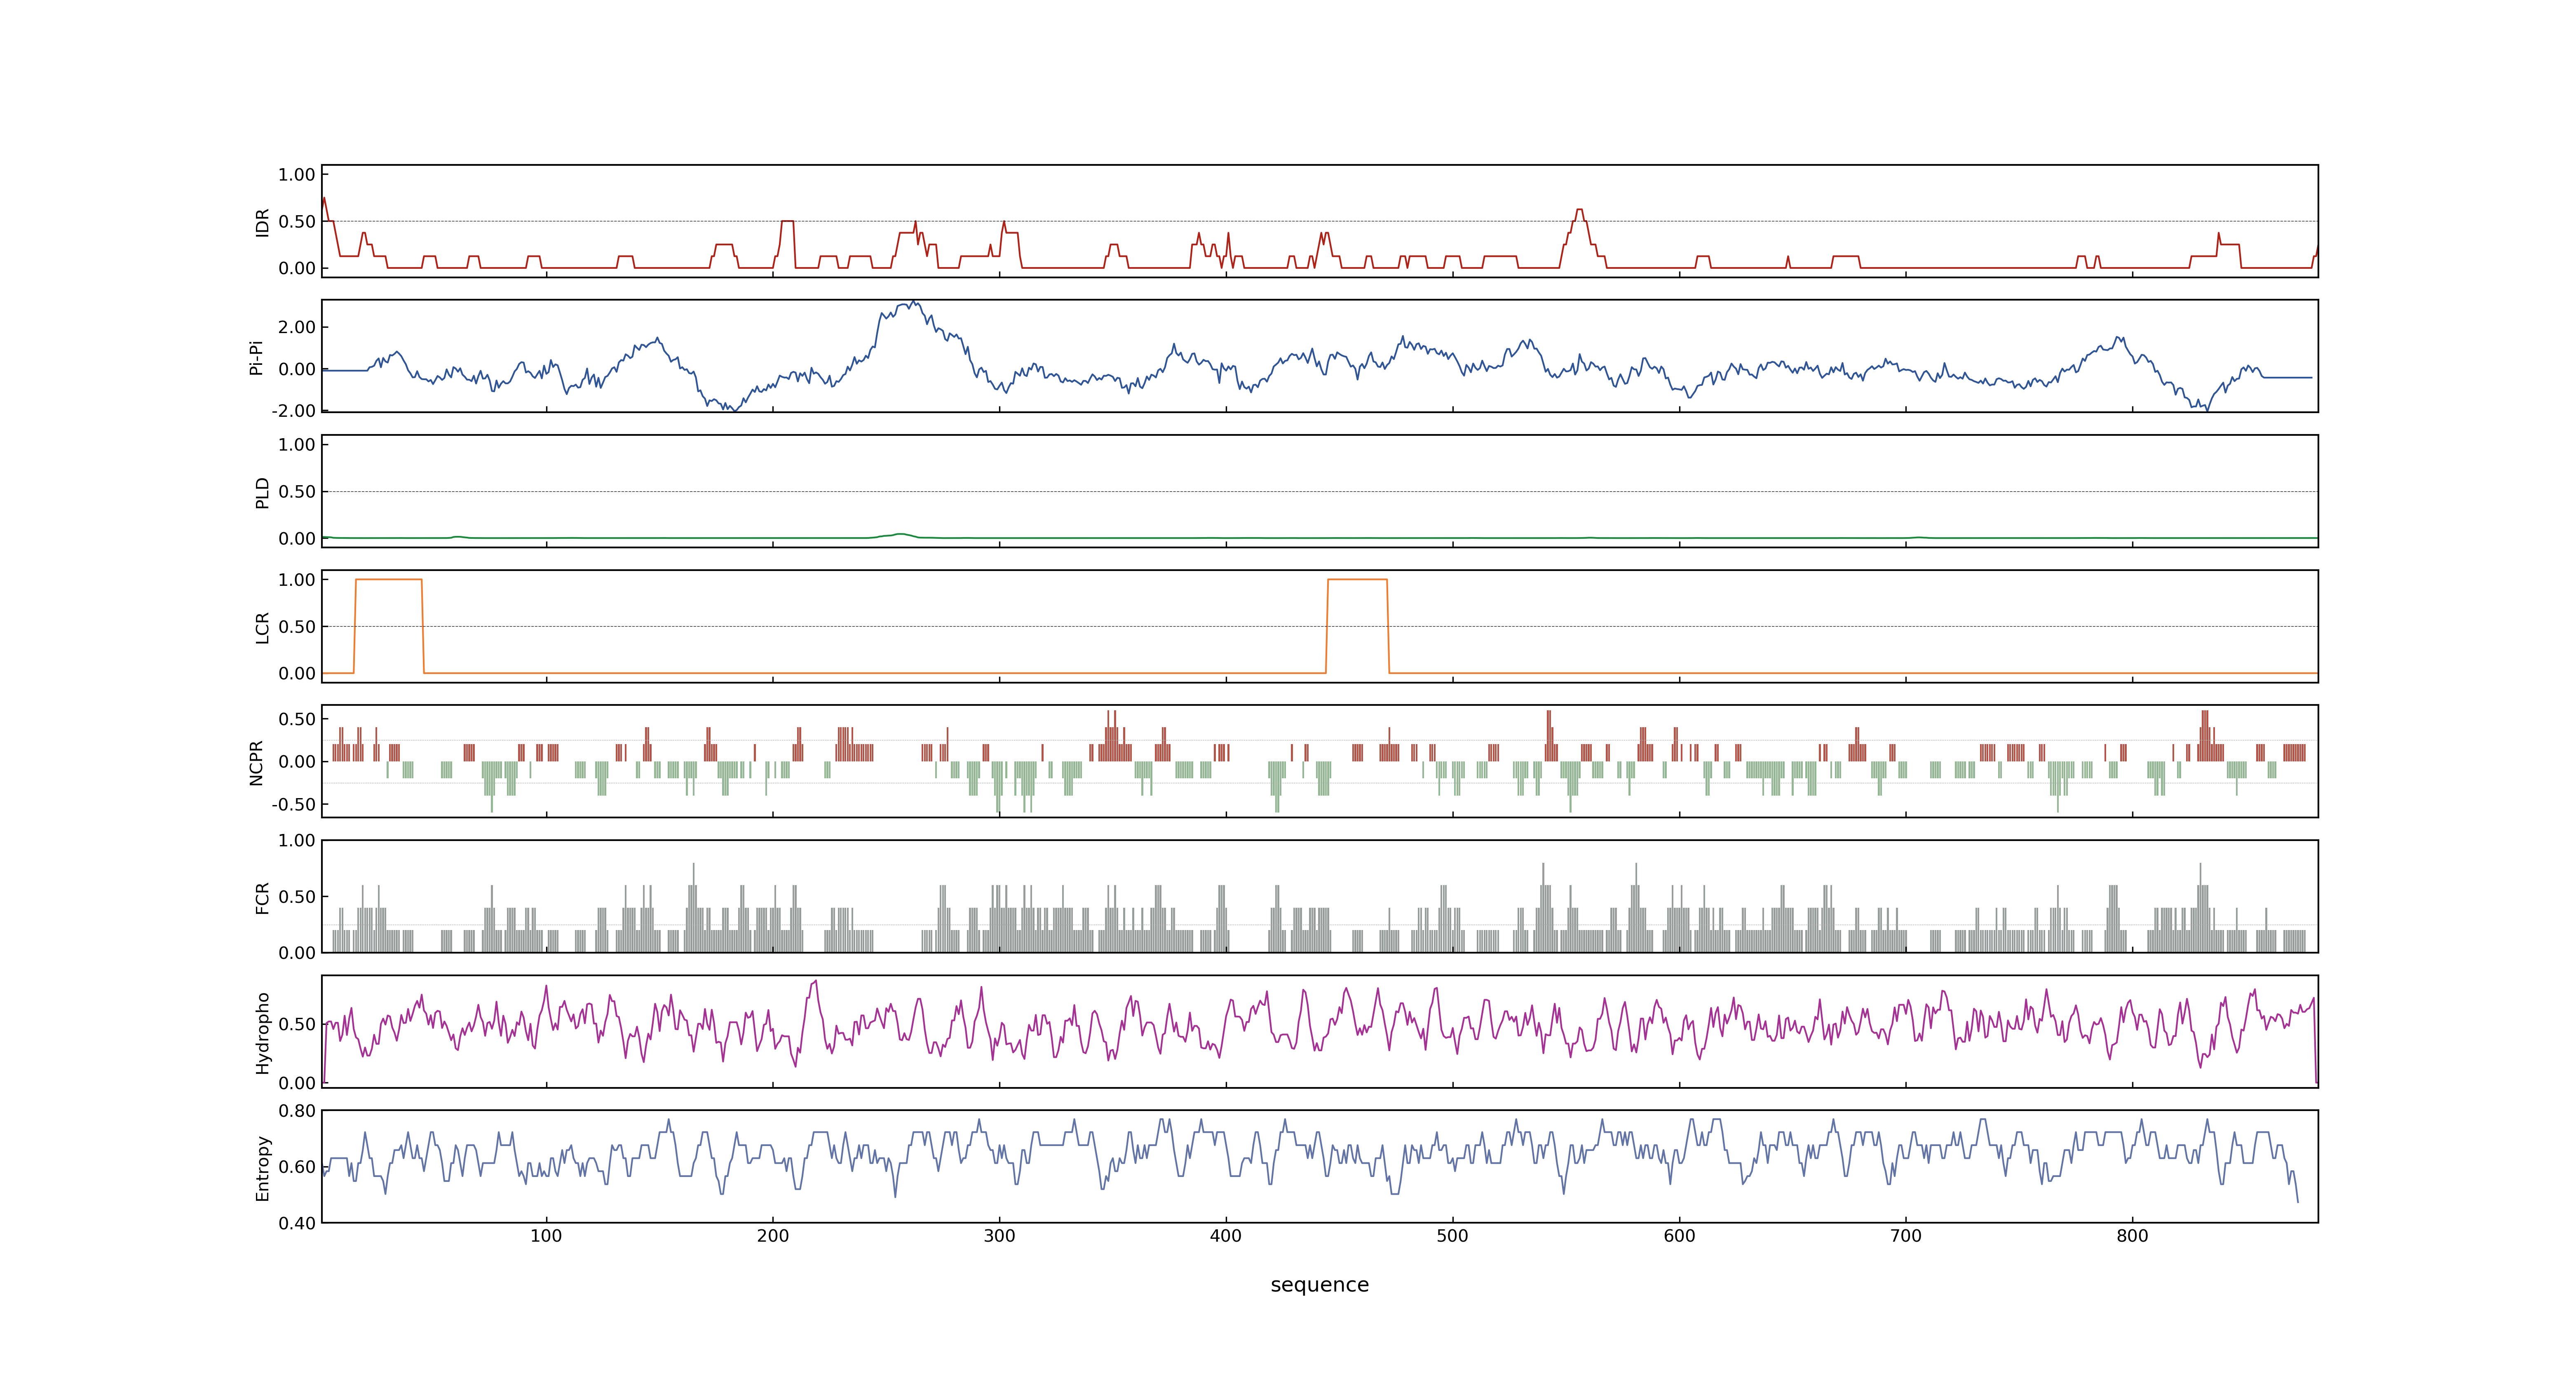Click the 0.50 tick on Hydropho axis
Screen dimensions: 2576x1374
tap(297, 1024)
